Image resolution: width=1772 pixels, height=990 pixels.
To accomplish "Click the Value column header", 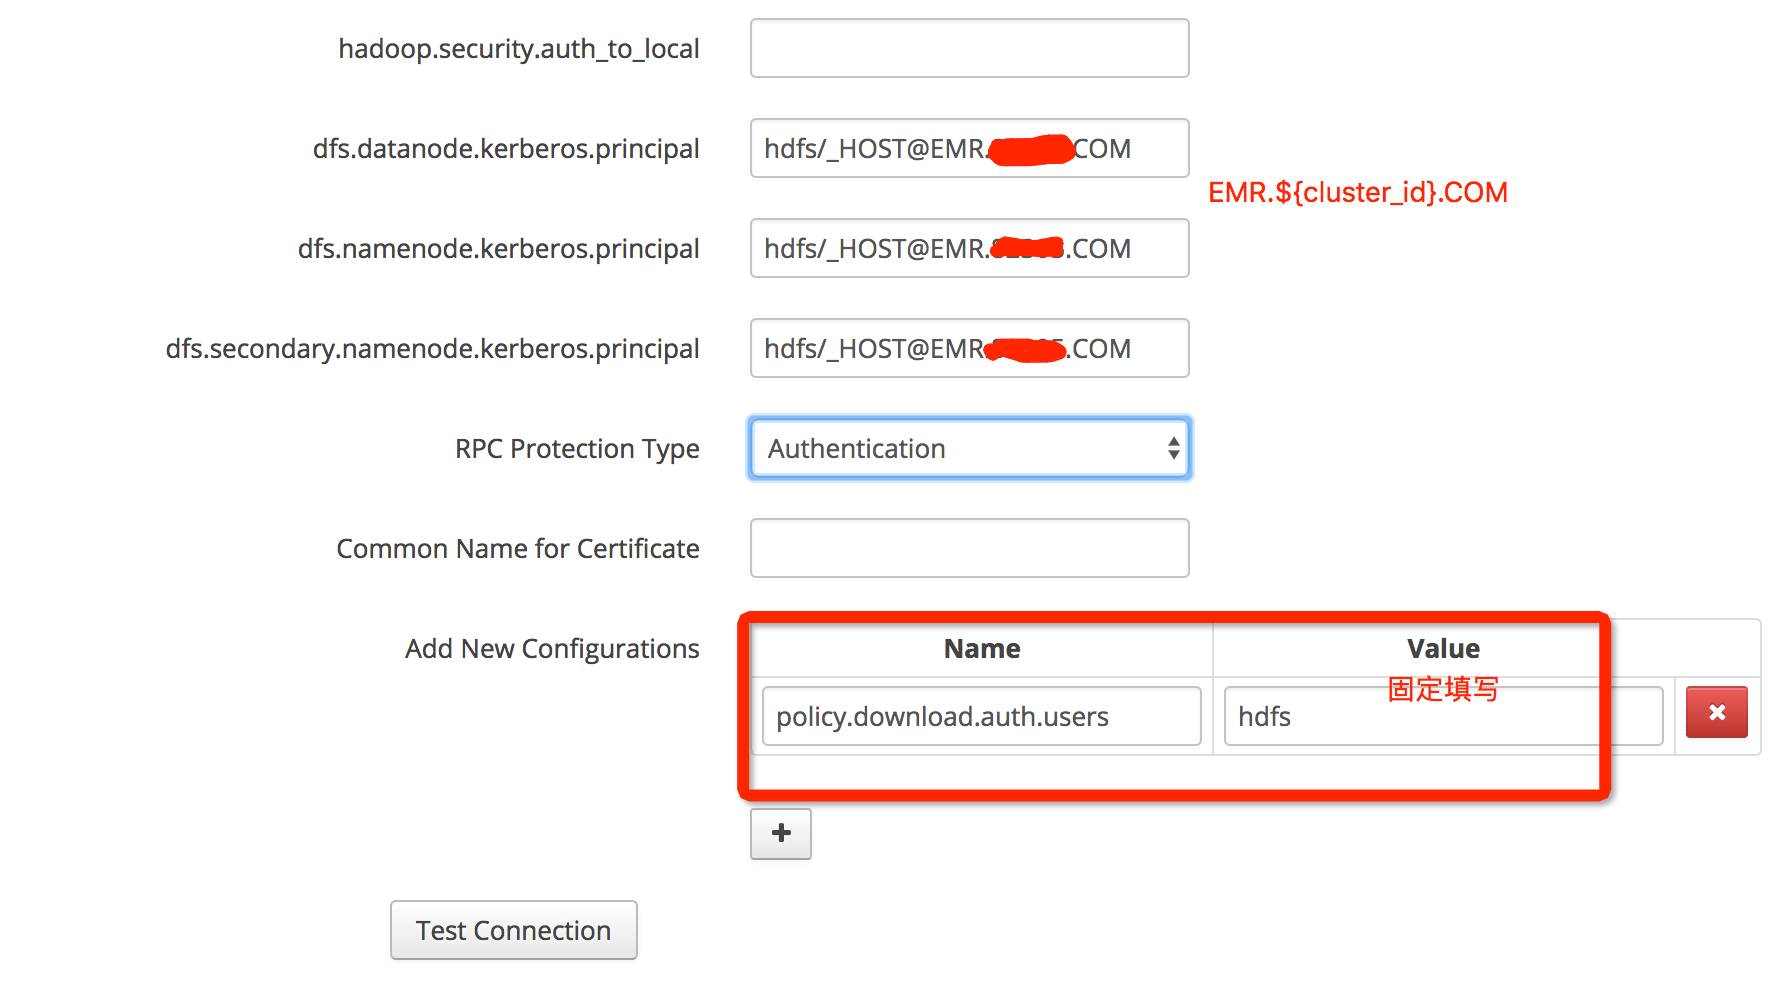I will pos(1443,649).
